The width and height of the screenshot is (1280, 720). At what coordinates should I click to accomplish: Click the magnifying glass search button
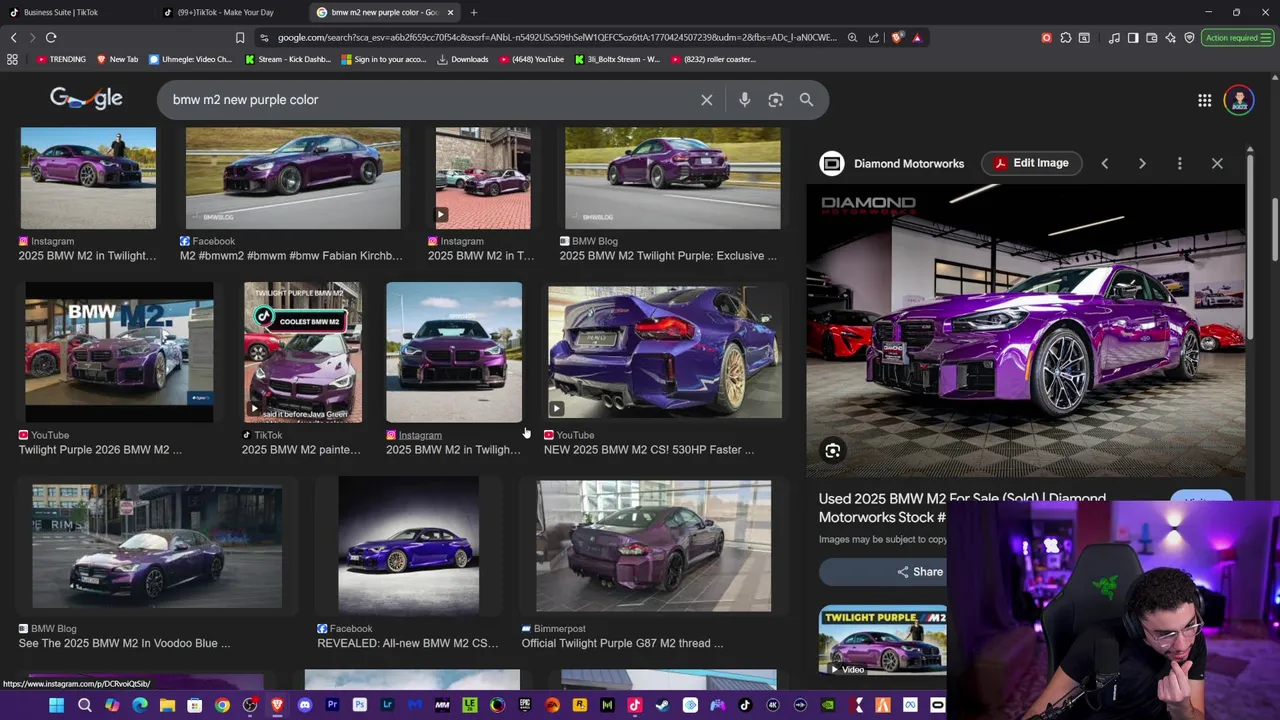[x=806, y=100]
